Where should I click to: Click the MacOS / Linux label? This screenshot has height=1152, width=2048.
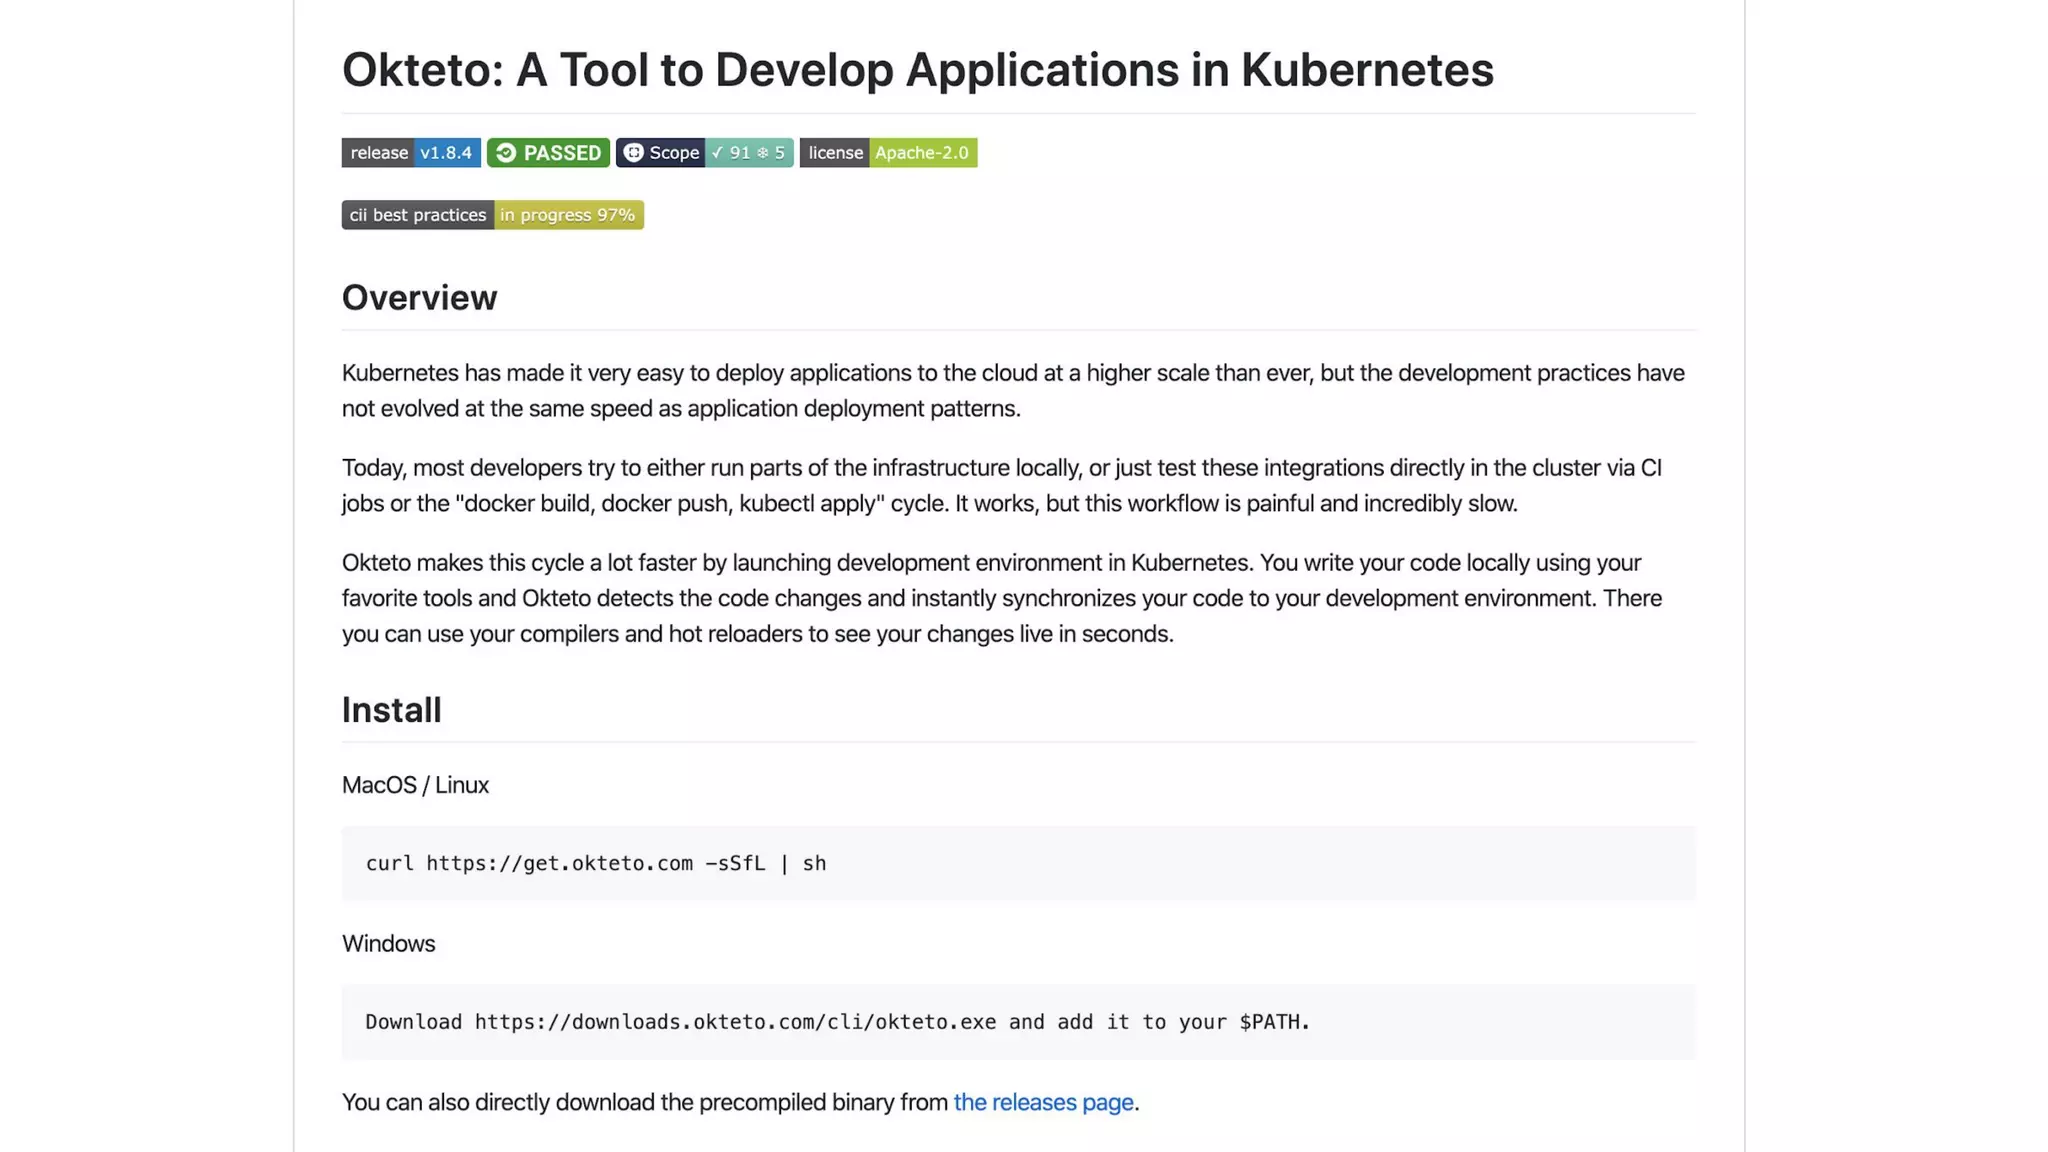[x=415, y=785]
